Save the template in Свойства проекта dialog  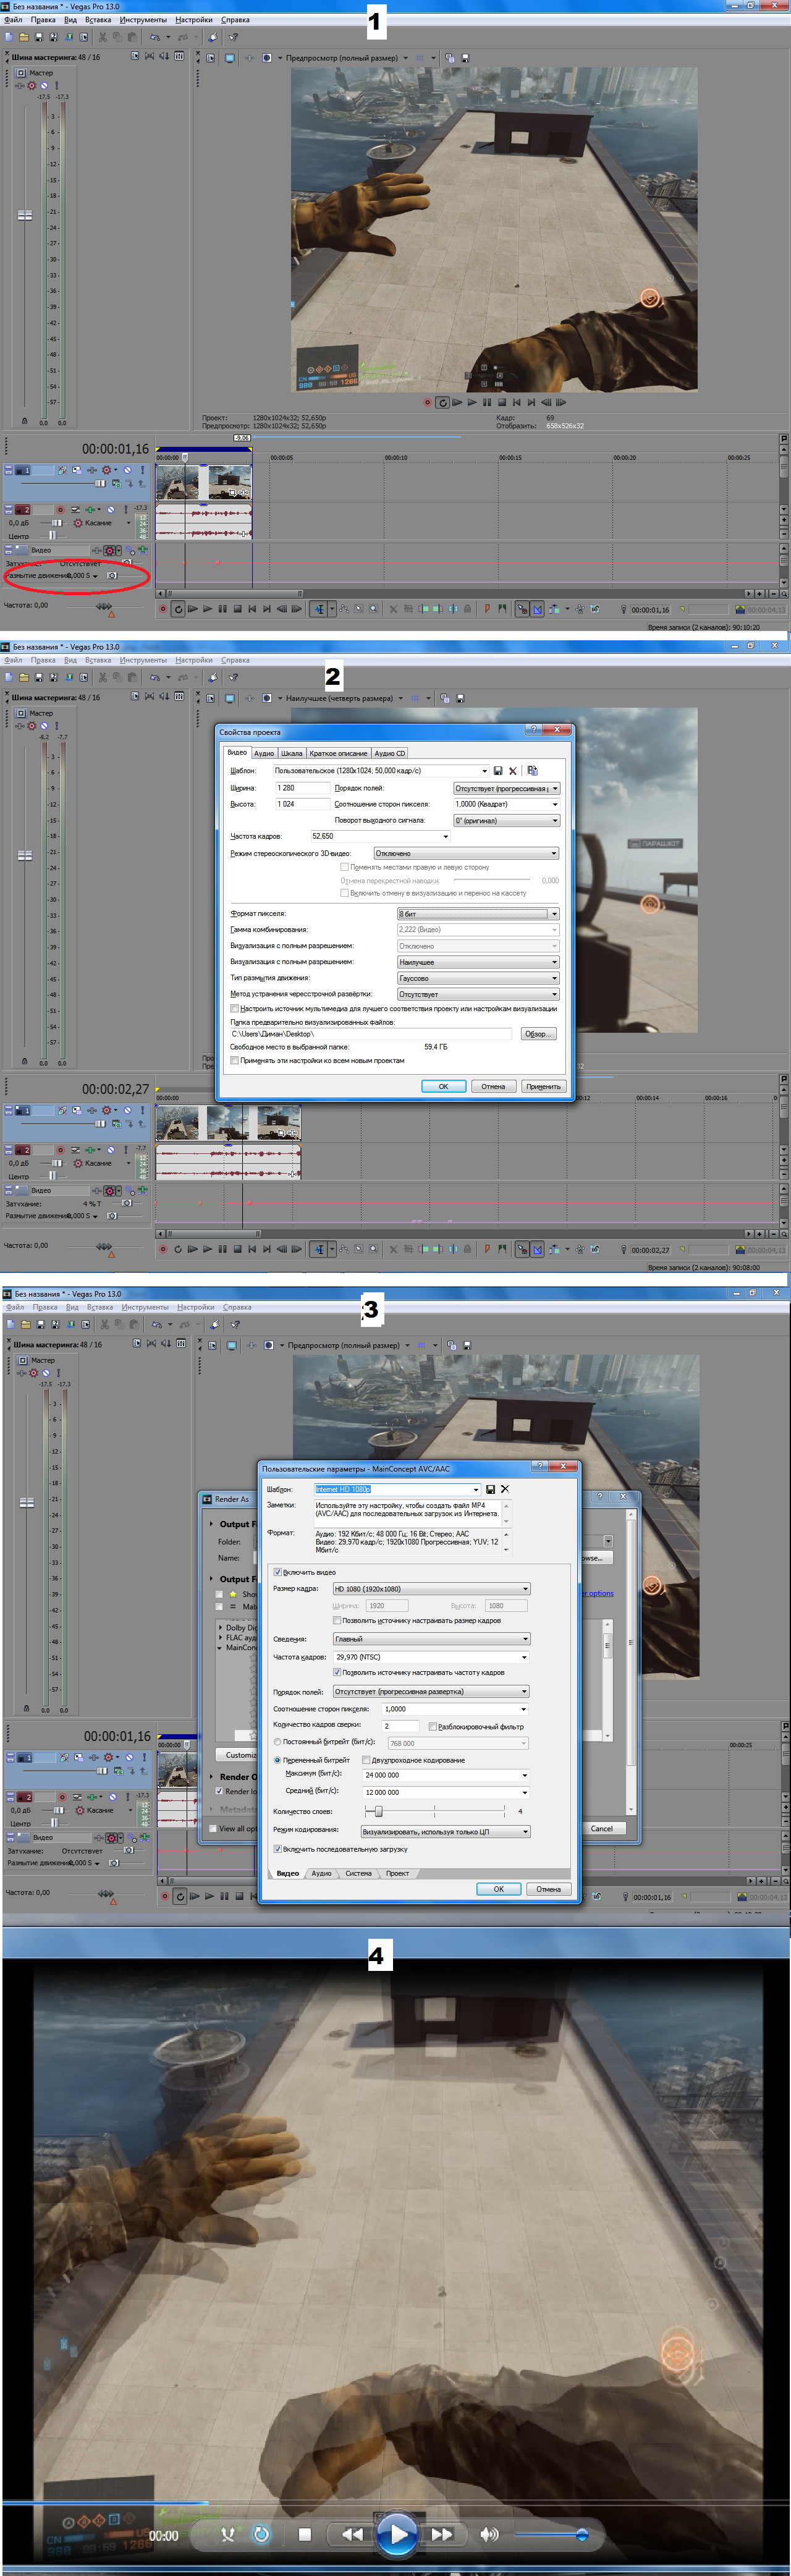498,771
